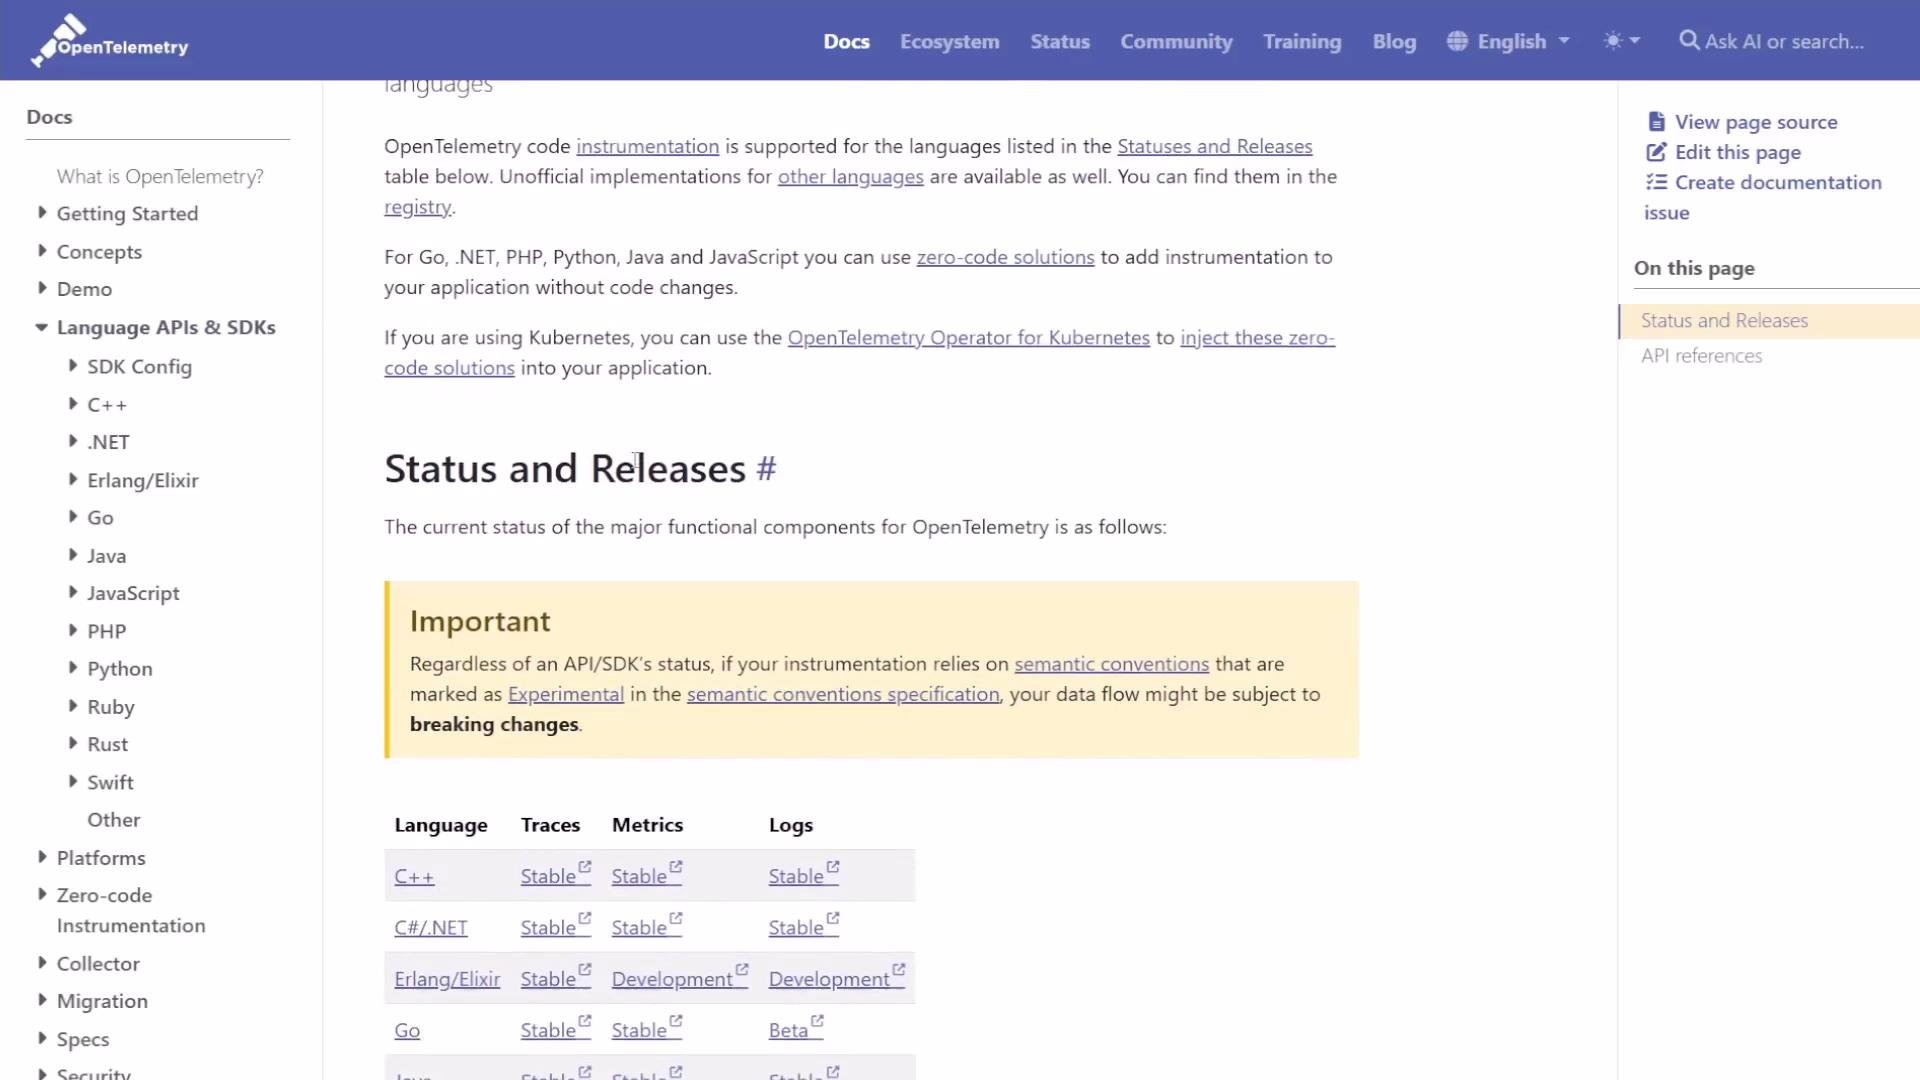Screen dimensions: 1920x1080
Task: Open the Status nav item
Action: (1060, 41)
